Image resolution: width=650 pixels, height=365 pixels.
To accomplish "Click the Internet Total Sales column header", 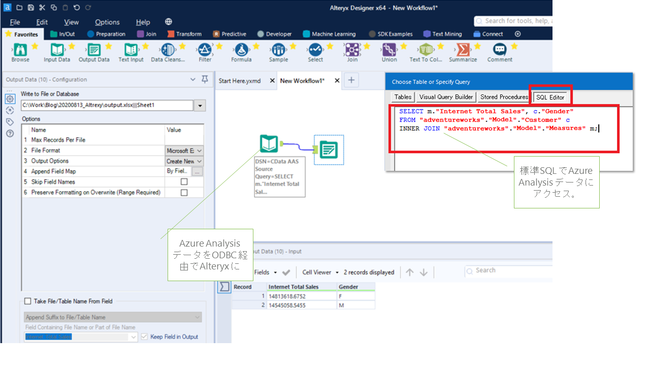I will (x=301, y=287).
